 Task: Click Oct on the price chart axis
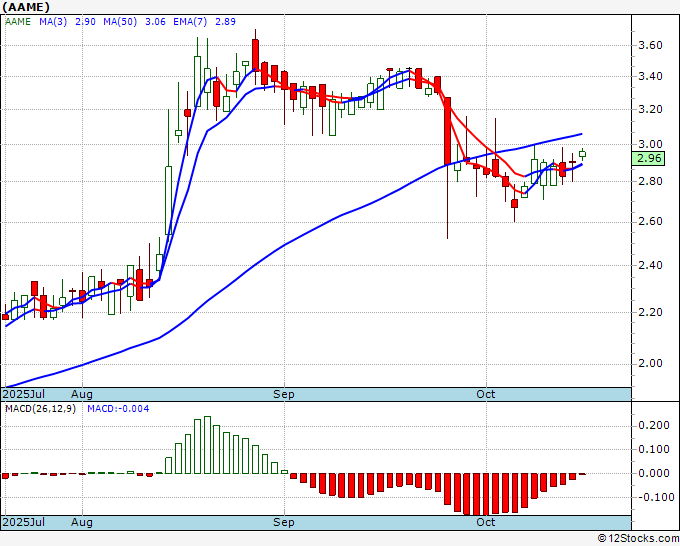486,394
